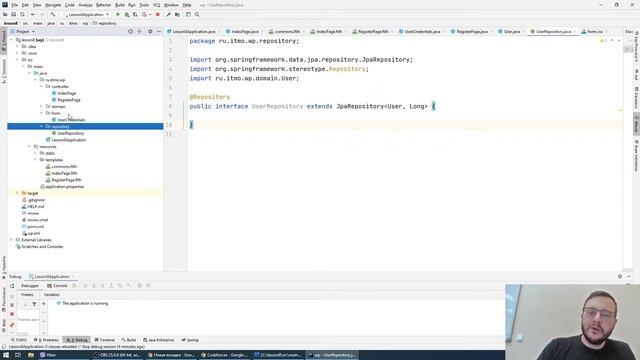The width and height of the screenshot is (640, 360).
Task: Collapse all in Project panel header
Action: (140, 31)
